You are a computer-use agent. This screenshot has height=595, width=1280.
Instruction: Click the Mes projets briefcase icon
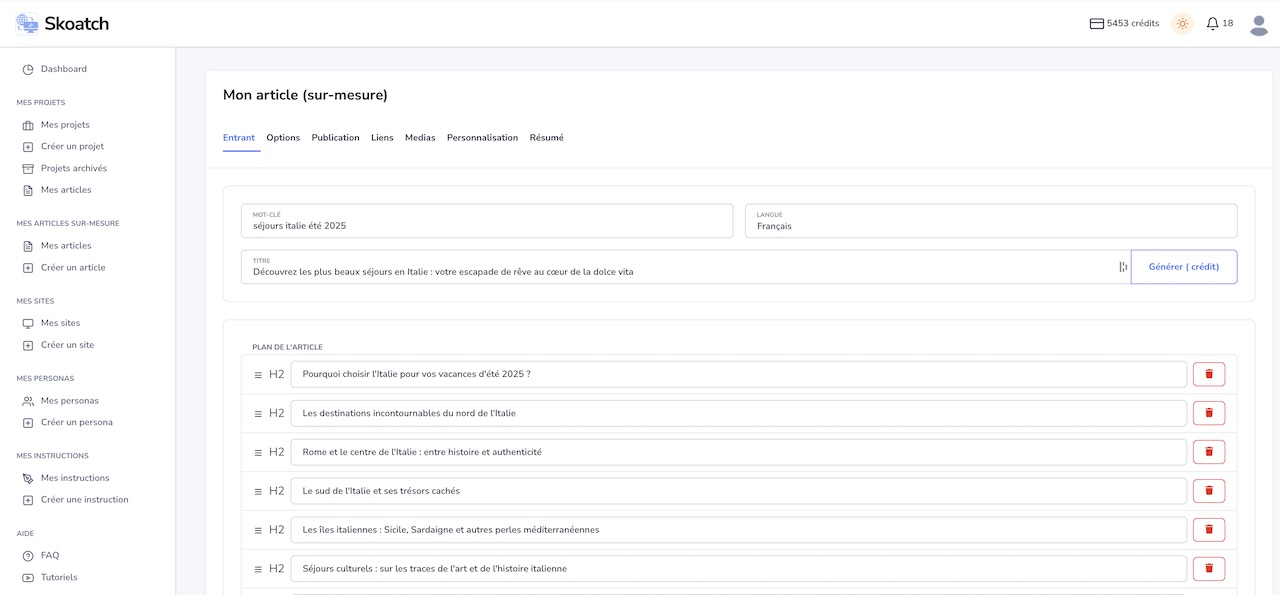click(x=28, y=125)
